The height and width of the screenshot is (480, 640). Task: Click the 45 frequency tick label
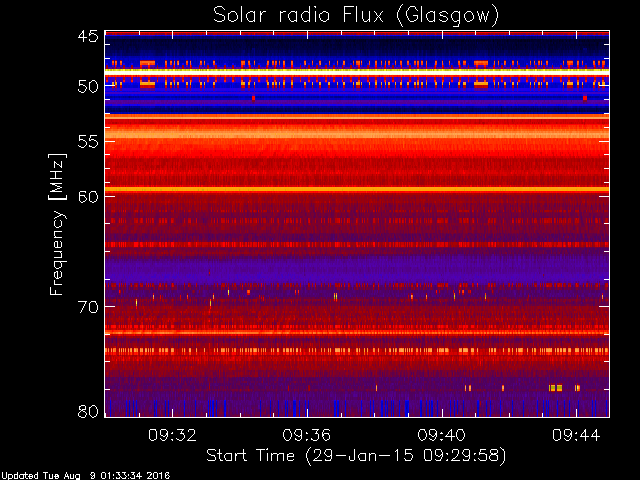click(x=88, y=37)
